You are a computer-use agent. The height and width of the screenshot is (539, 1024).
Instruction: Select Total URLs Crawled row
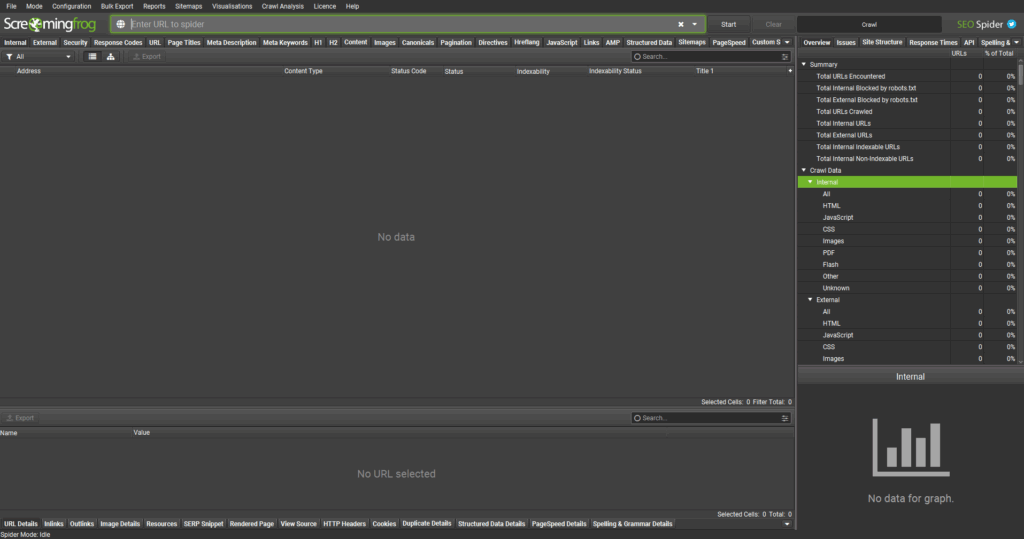click(x=907, y=112)
